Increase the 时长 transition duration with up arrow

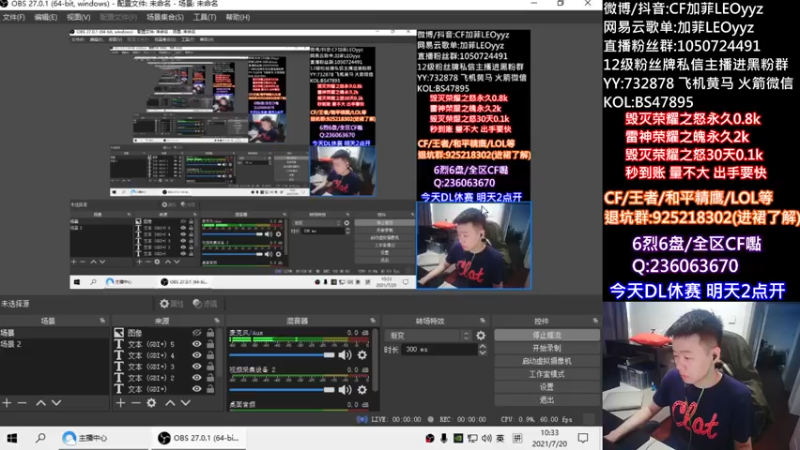(x=482, y=346)
